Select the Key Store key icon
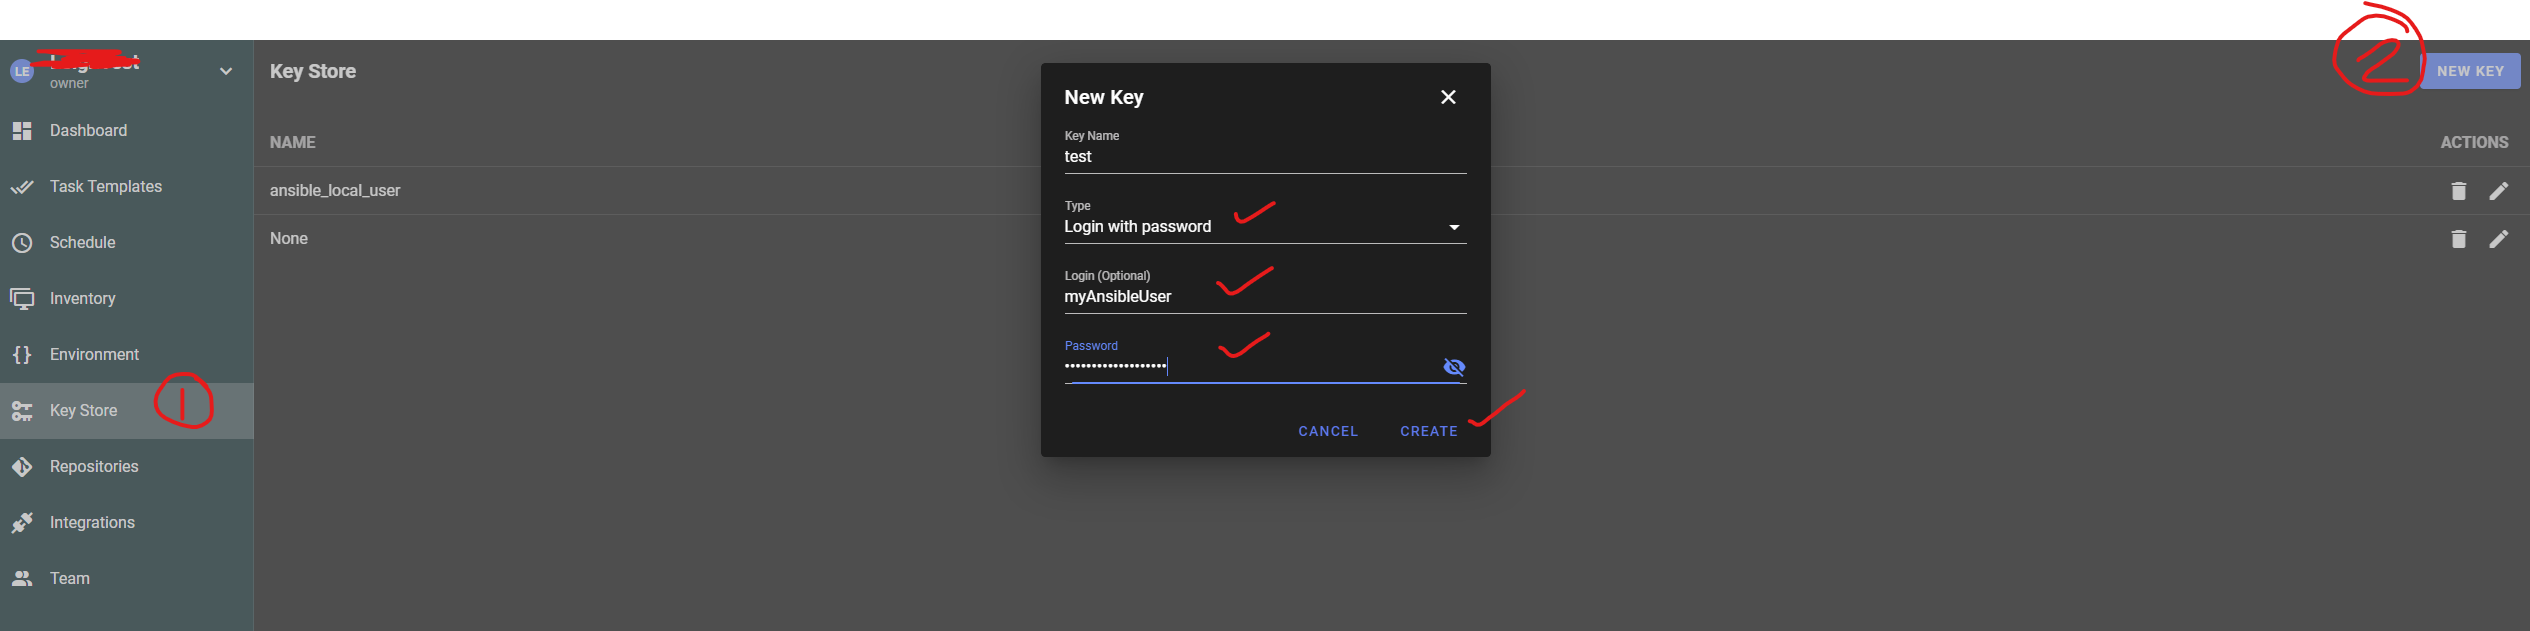Viewport: 2530px width, 631px height. pyautogui.click(x=21, y=410)
